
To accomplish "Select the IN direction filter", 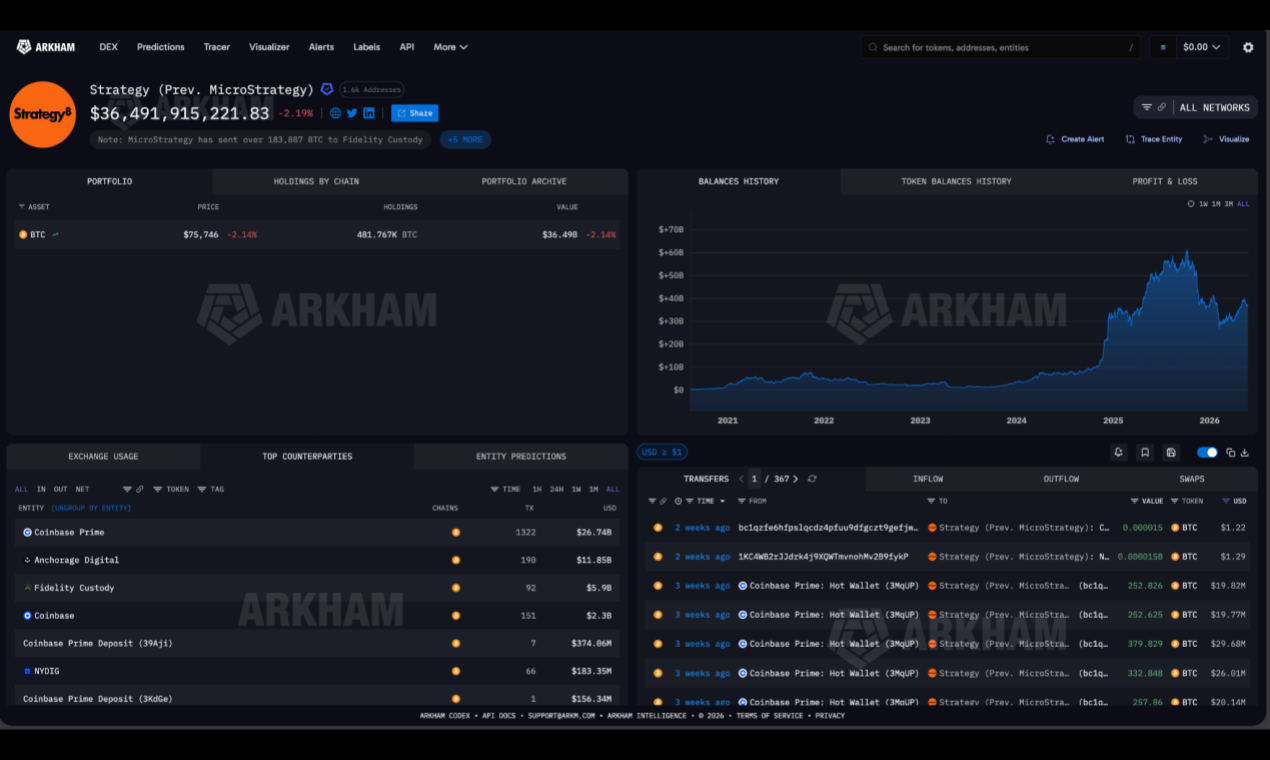I will click(41, 489).
